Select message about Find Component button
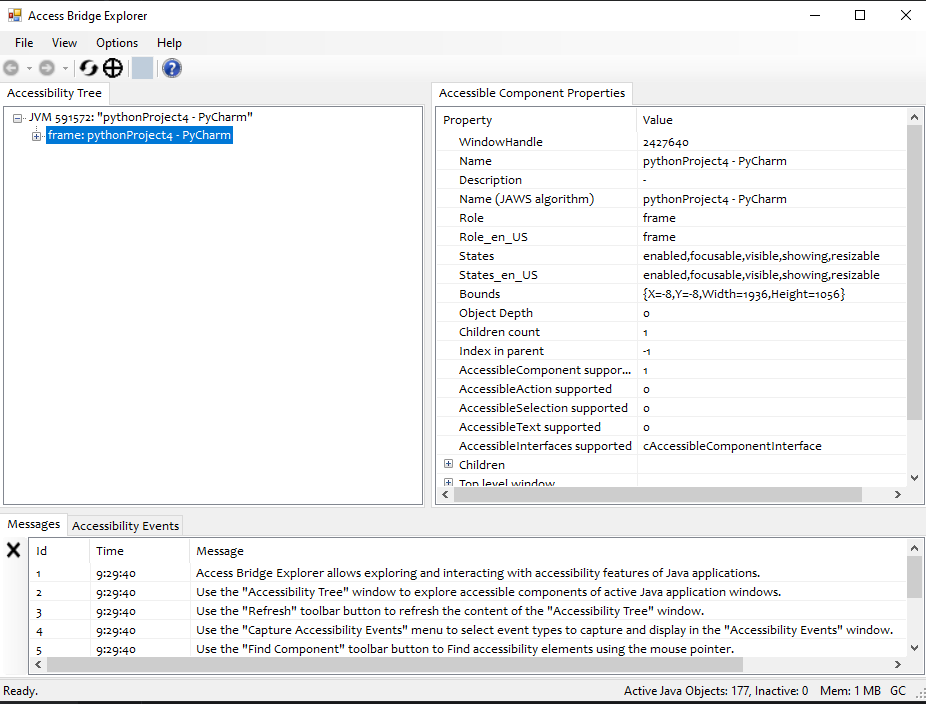This screenshot has width=926, height=704. 468,649
